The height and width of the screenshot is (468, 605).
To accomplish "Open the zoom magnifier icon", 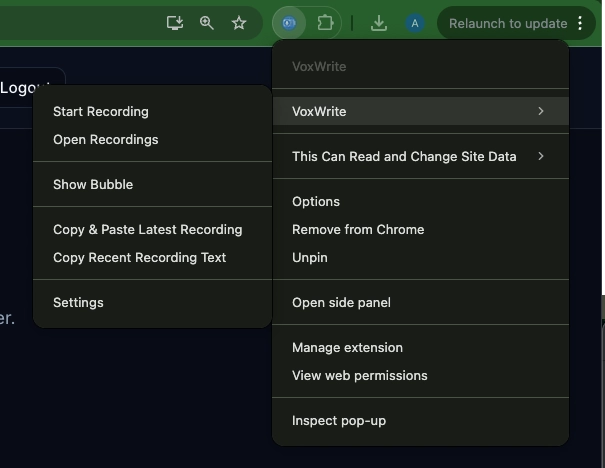I will [x=206, y=23].
